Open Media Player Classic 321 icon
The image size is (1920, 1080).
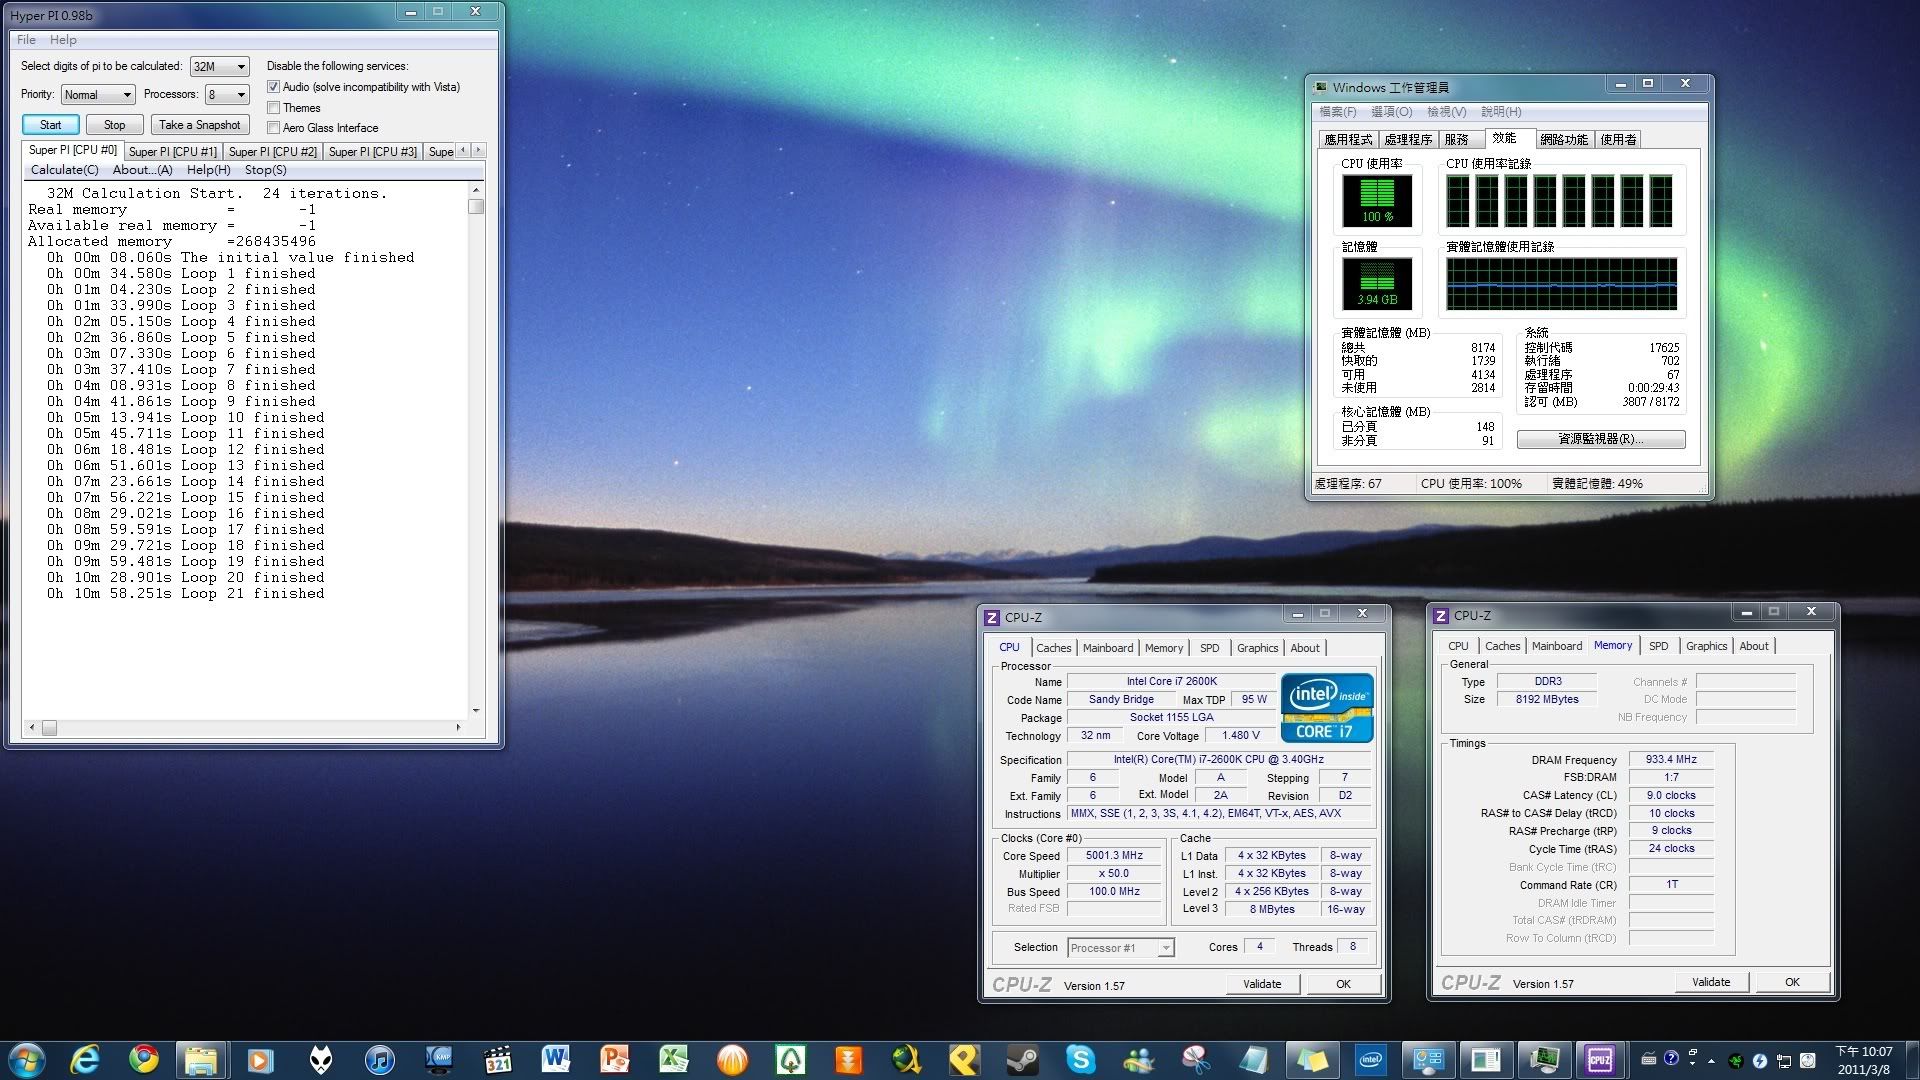(497, 1060)
